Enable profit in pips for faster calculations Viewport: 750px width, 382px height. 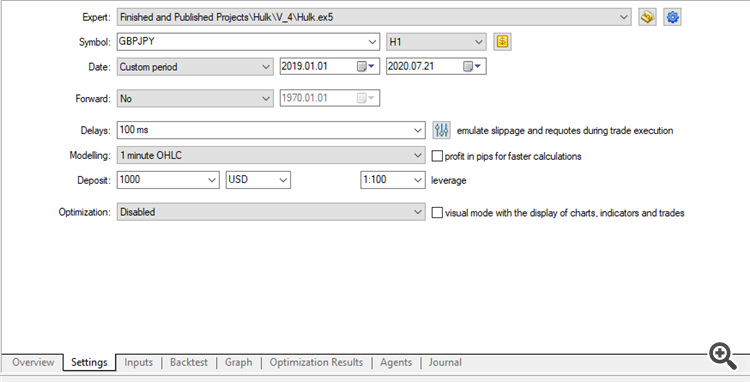click(437, 156)
